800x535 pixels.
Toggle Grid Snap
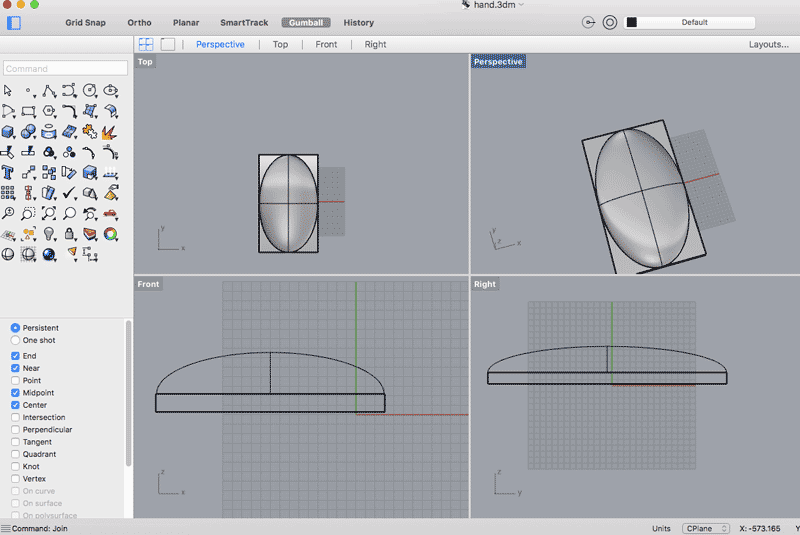[85, 22]
